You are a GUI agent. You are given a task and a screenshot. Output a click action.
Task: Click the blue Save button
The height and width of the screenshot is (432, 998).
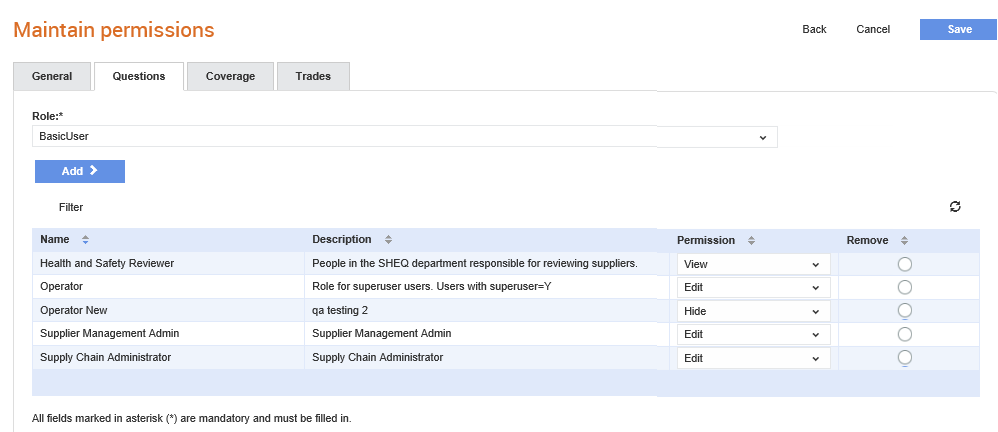point(958,29)
